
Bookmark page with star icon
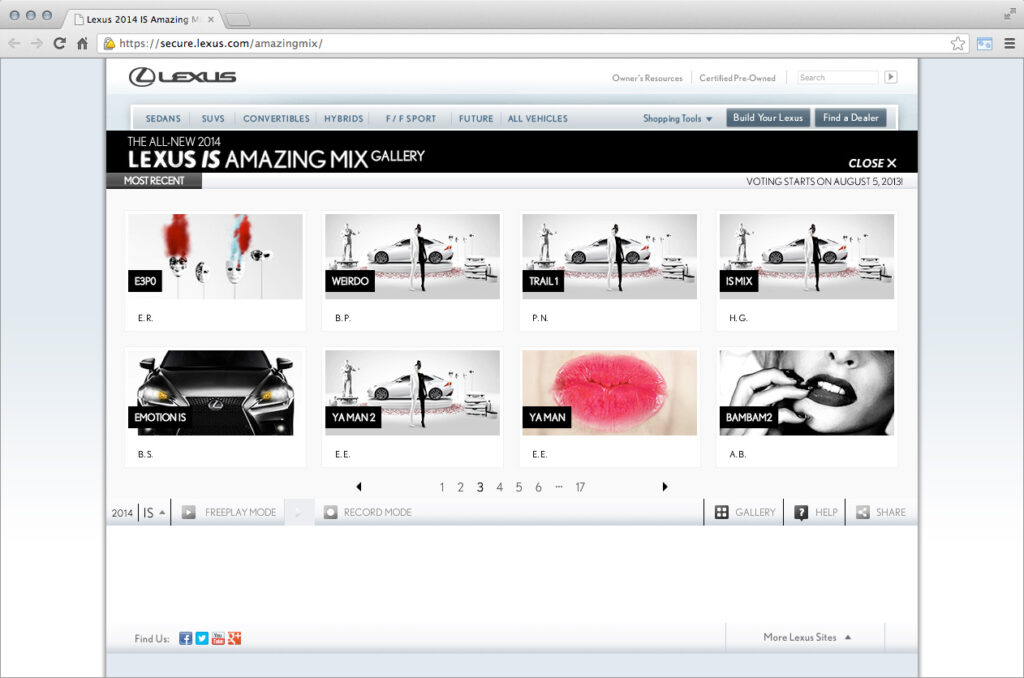(957, 43)
